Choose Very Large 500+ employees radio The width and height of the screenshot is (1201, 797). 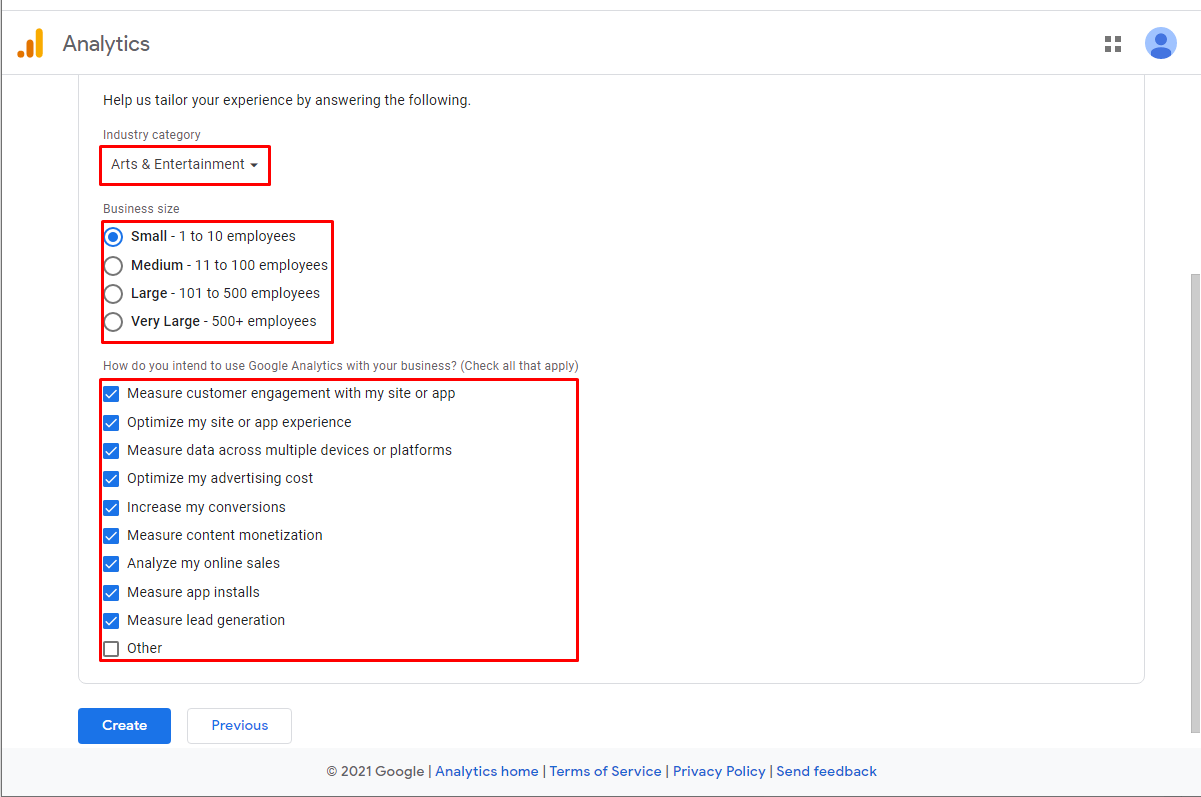click(113, 322)
